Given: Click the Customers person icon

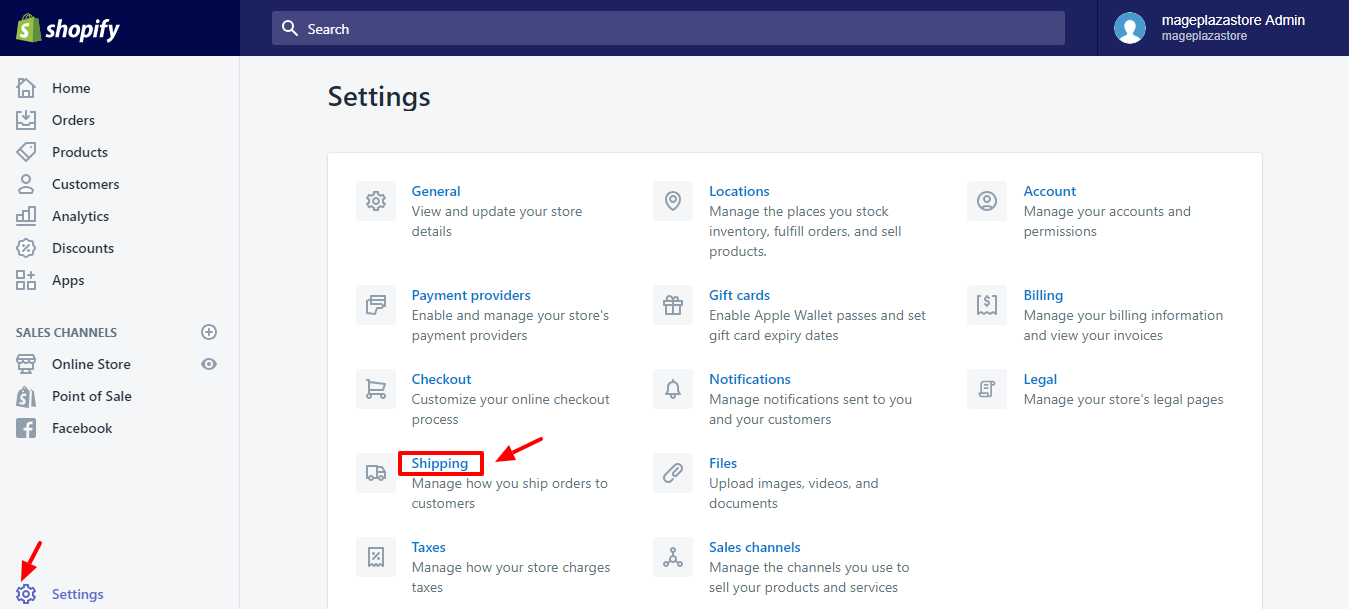Looking at the screenshot, I should point(26,184).
